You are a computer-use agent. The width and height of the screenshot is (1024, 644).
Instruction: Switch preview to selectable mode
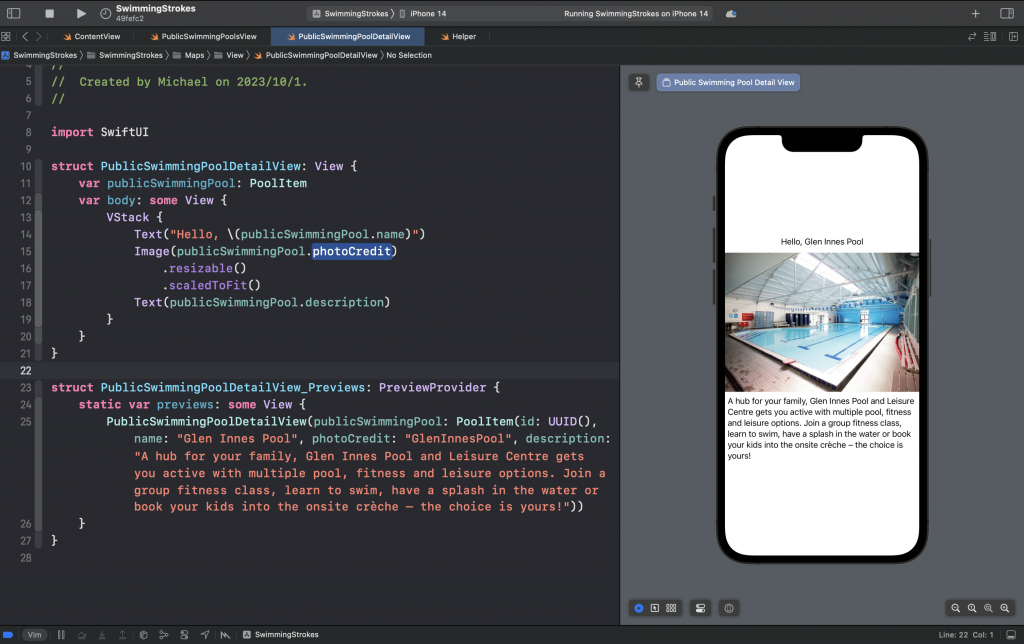tap(655, 608)
